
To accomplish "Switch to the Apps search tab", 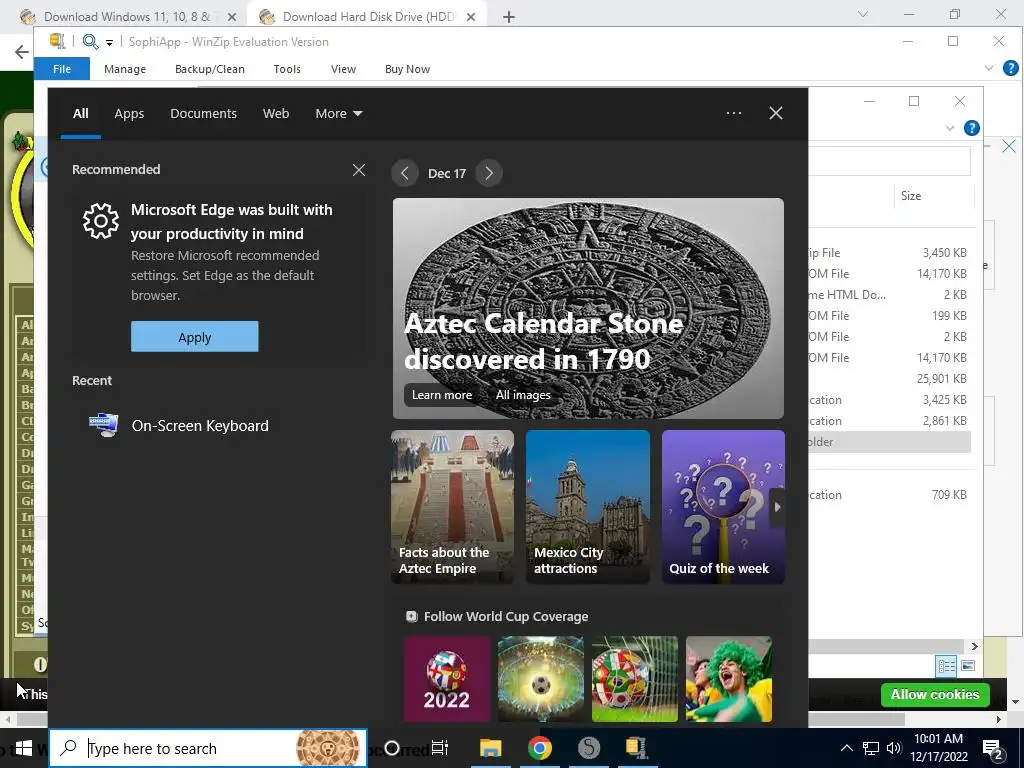I will pos(129,114).
